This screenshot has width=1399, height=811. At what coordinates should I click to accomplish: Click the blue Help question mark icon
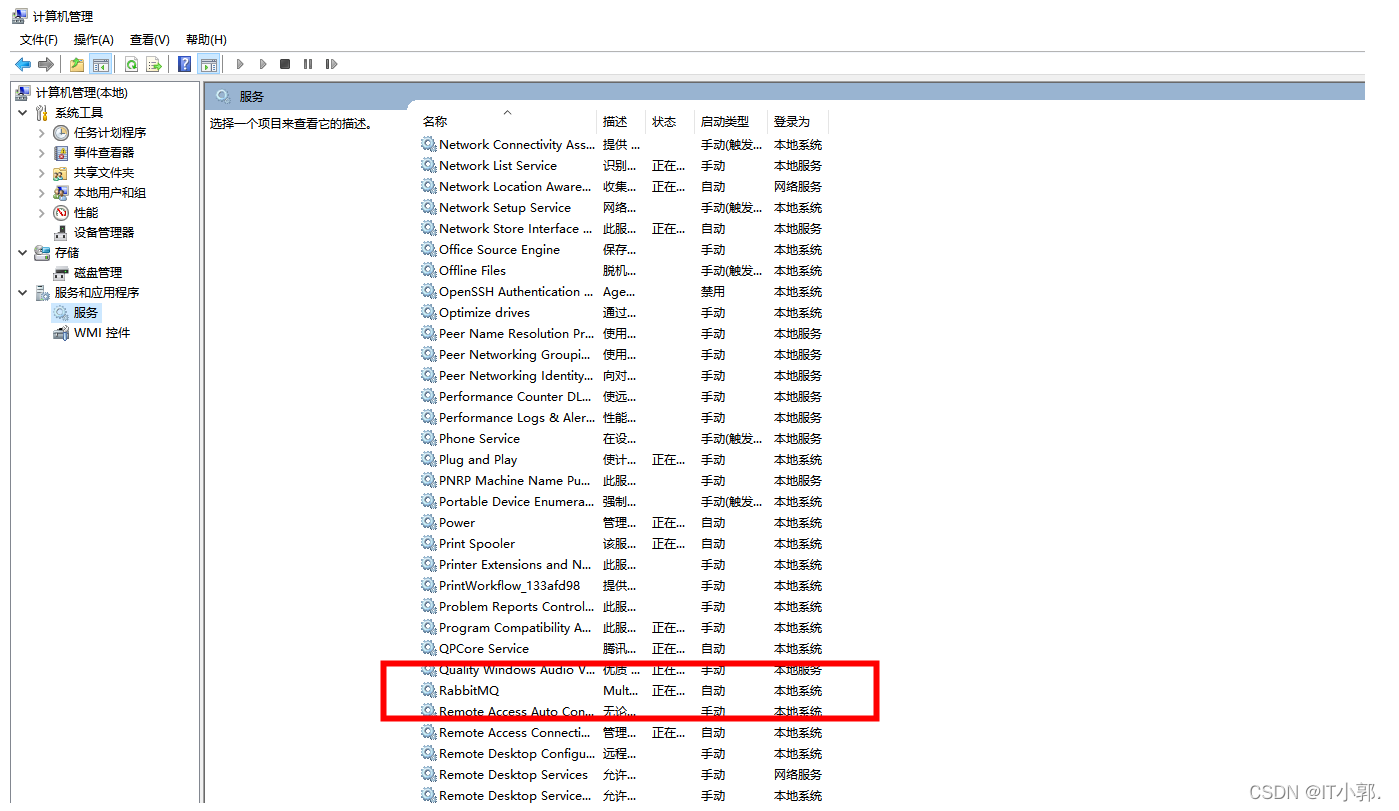tap(185, 64)
